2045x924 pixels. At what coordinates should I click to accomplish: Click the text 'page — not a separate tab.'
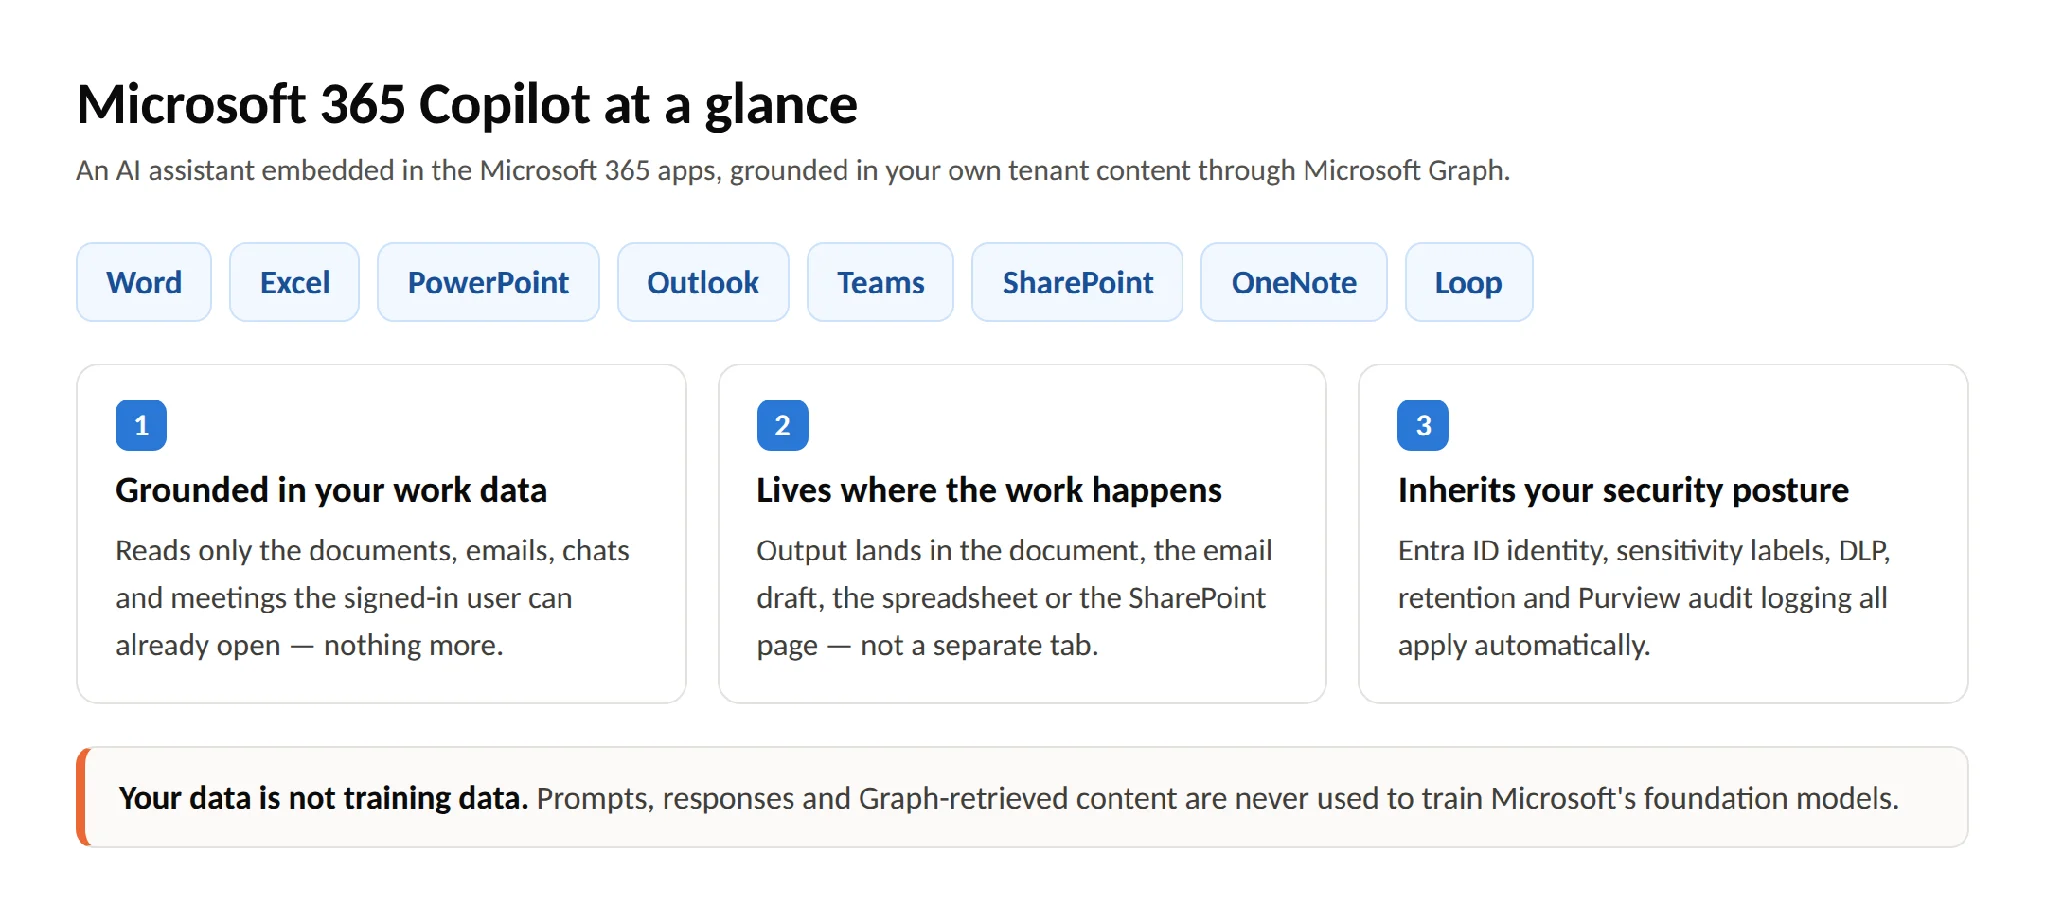pyautogui.click(x=927, y=645)
